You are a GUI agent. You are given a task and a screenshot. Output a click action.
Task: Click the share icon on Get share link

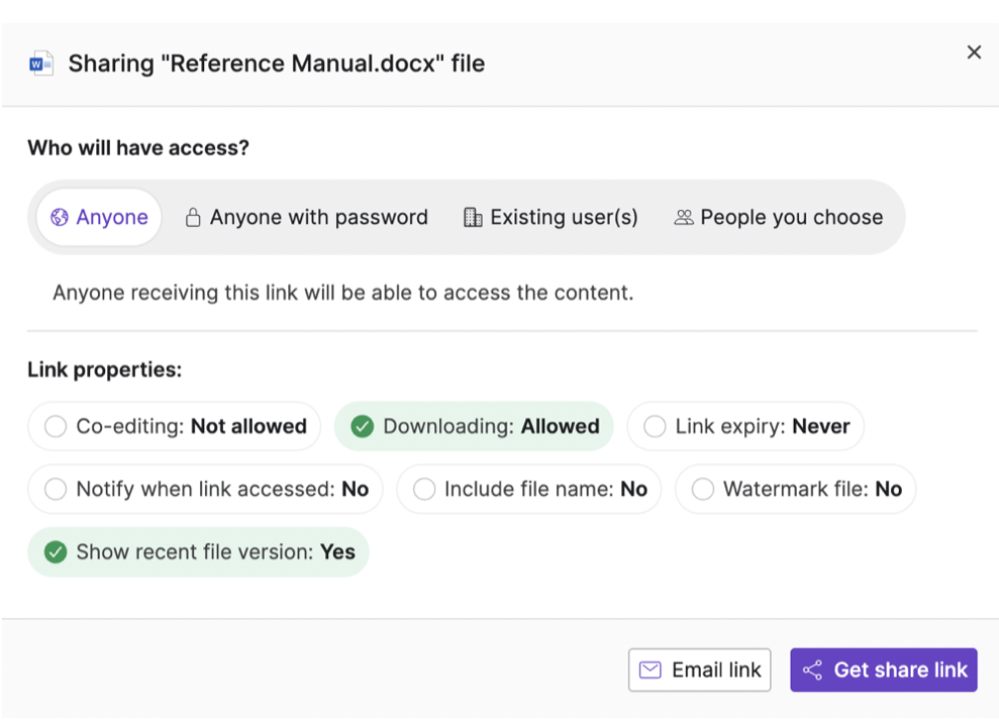813,670
